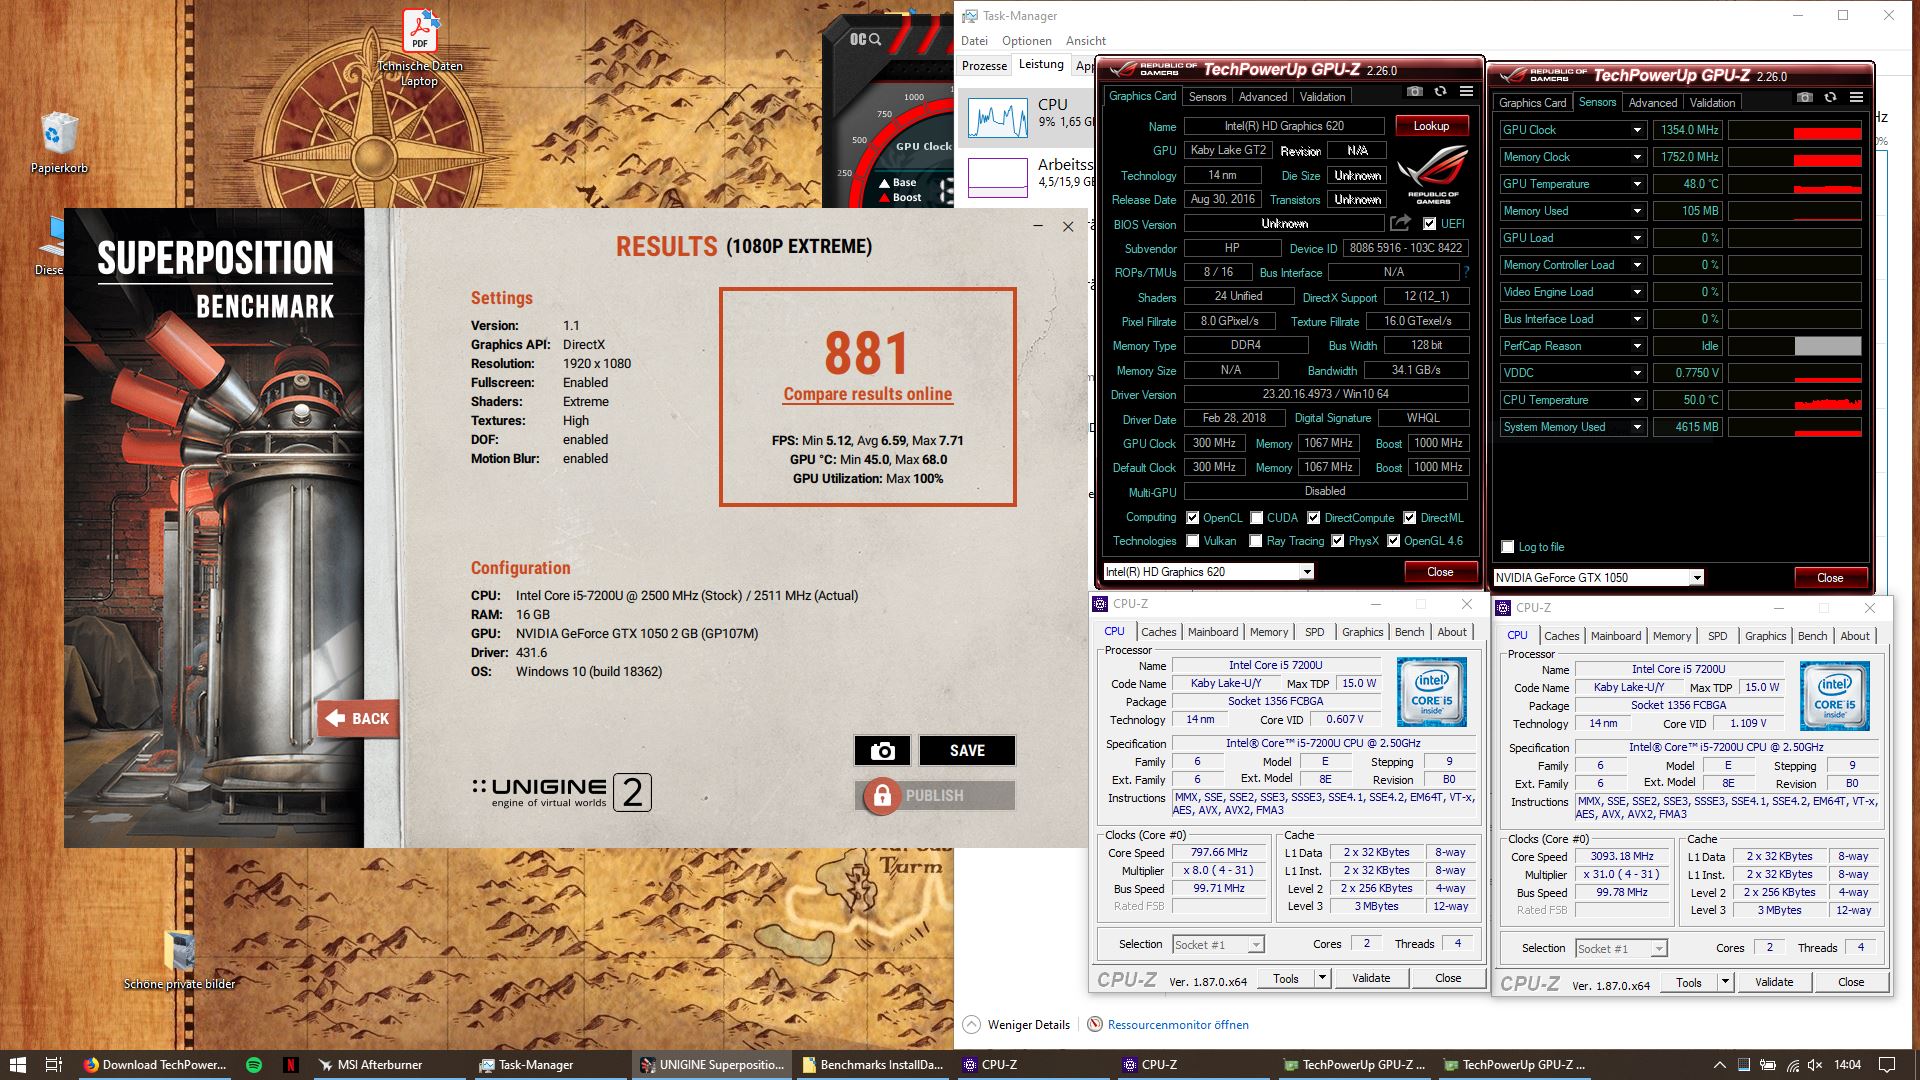Select the CPU performance graph thumbnail
The width and height of the screenshot is (1920, 1080).
[997, 119]
